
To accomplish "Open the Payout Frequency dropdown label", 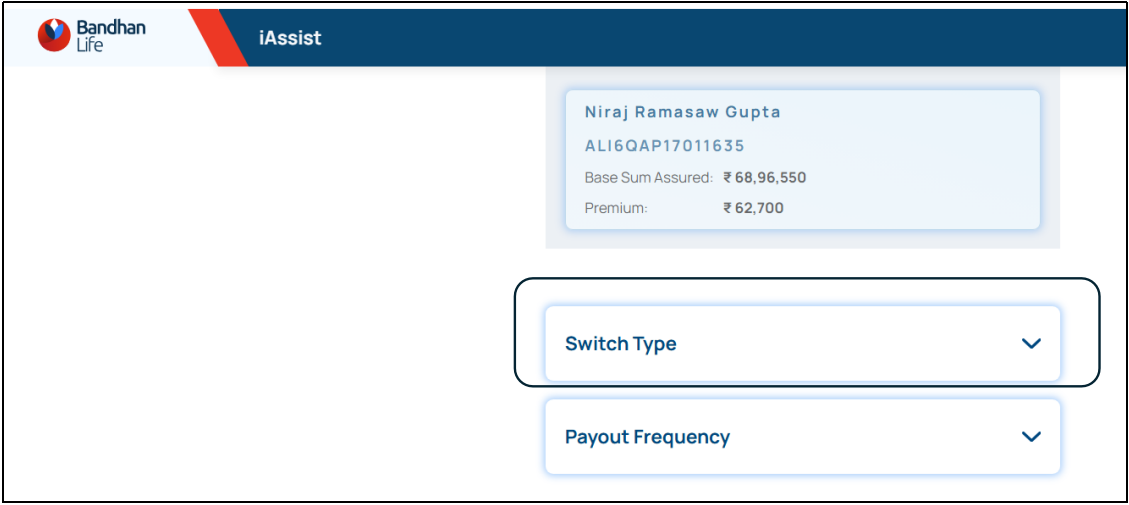I will [x=647, y=437].
